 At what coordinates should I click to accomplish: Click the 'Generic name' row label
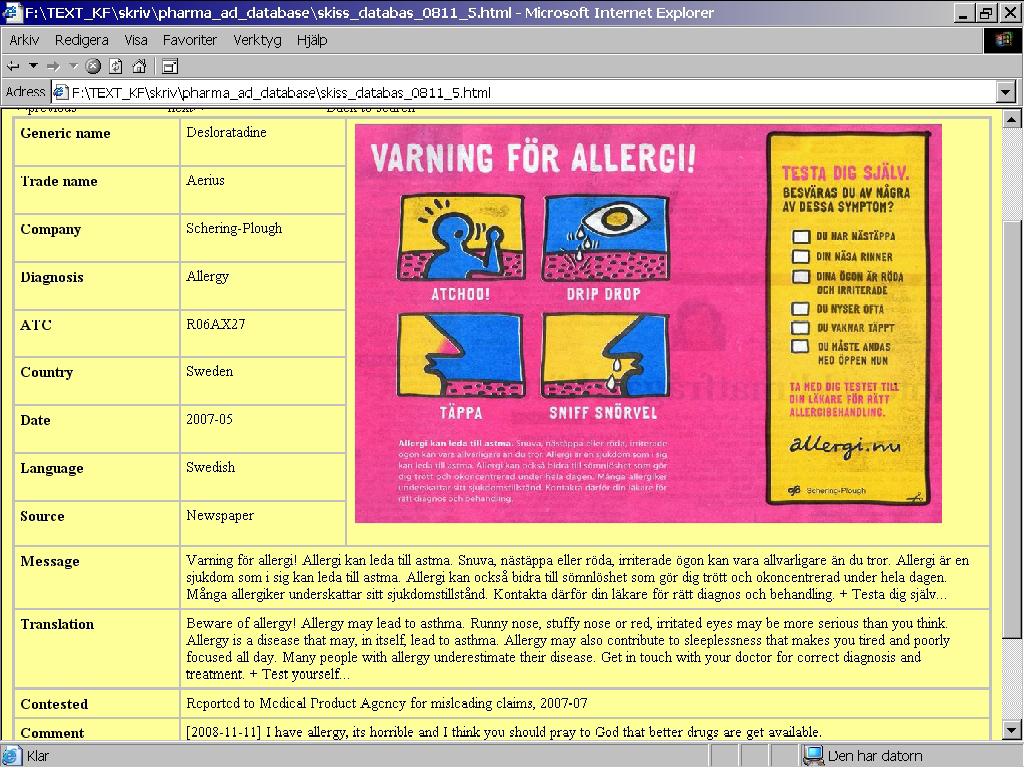click(65, 133)
